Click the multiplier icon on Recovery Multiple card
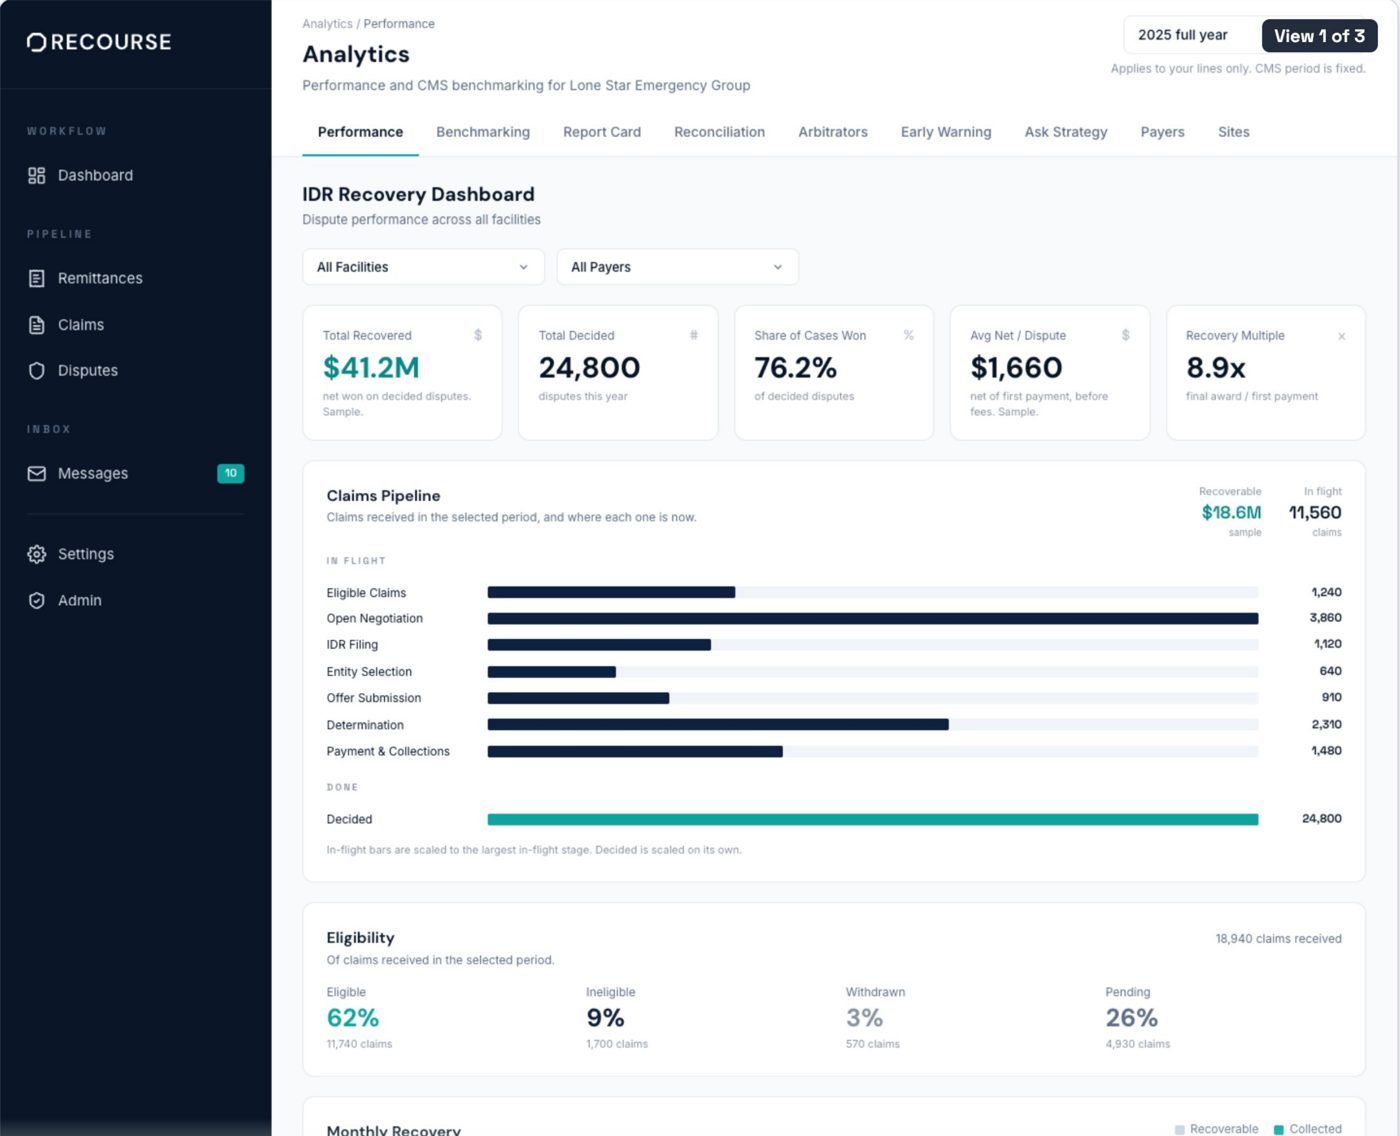 pos(1342,337)
